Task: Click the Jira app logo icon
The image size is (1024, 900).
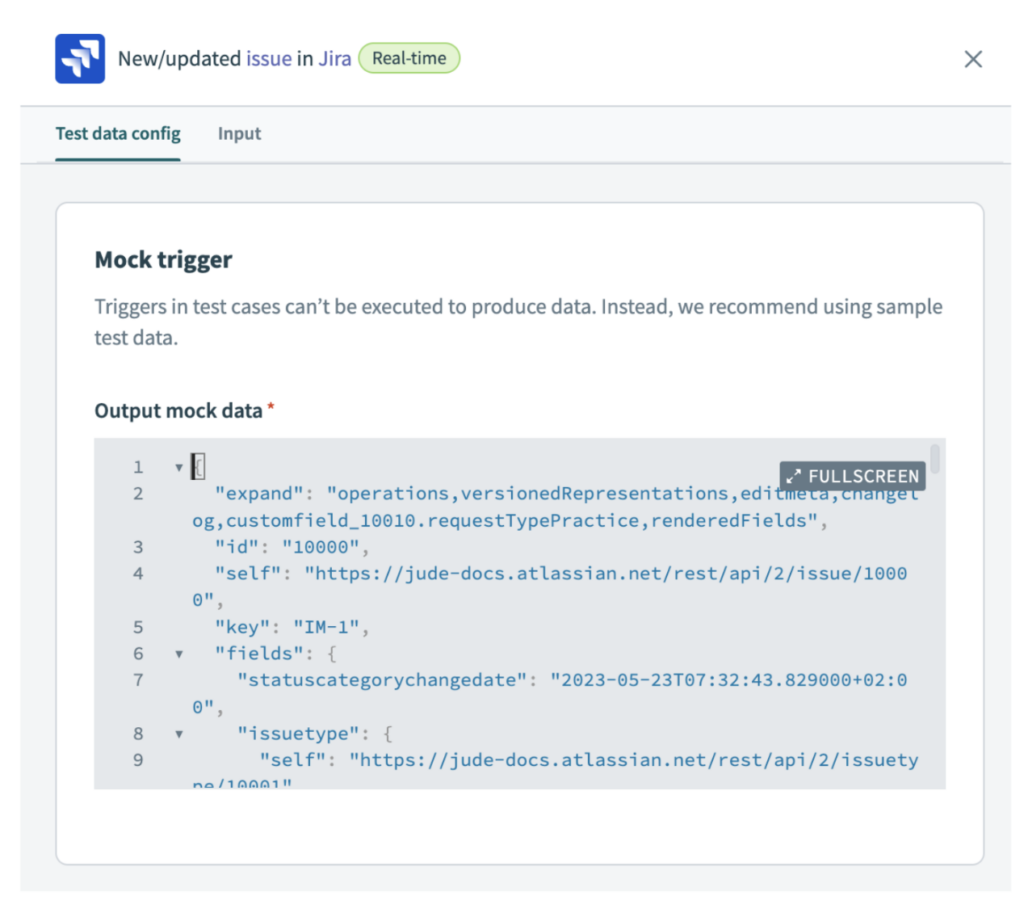Action: [x=80, y=58]
